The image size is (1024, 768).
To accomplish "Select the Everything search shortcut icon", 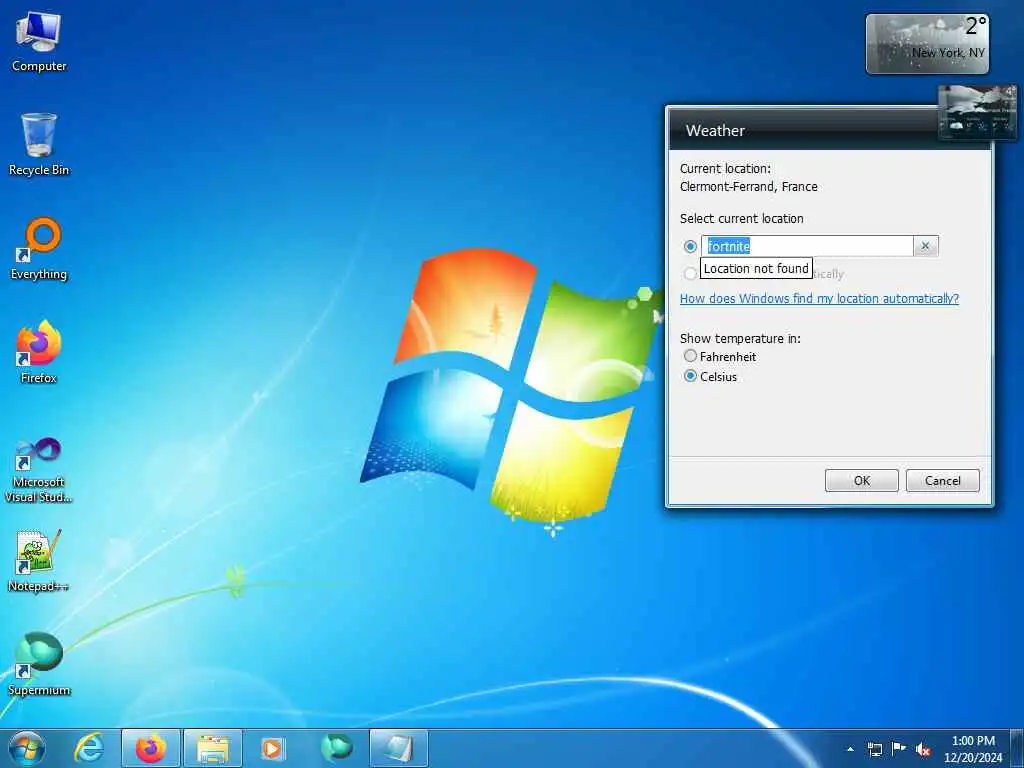I will (x=39, y=249).
